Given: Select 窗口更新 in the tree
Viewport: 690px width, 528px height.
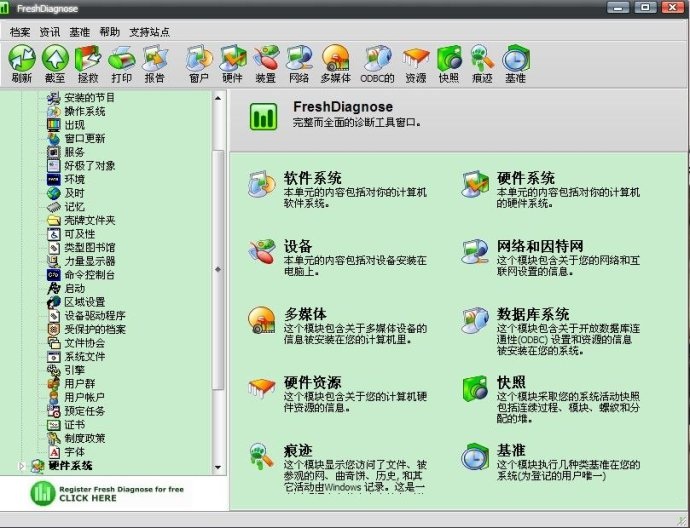Looking at the screenshot, I should (84, 138).
